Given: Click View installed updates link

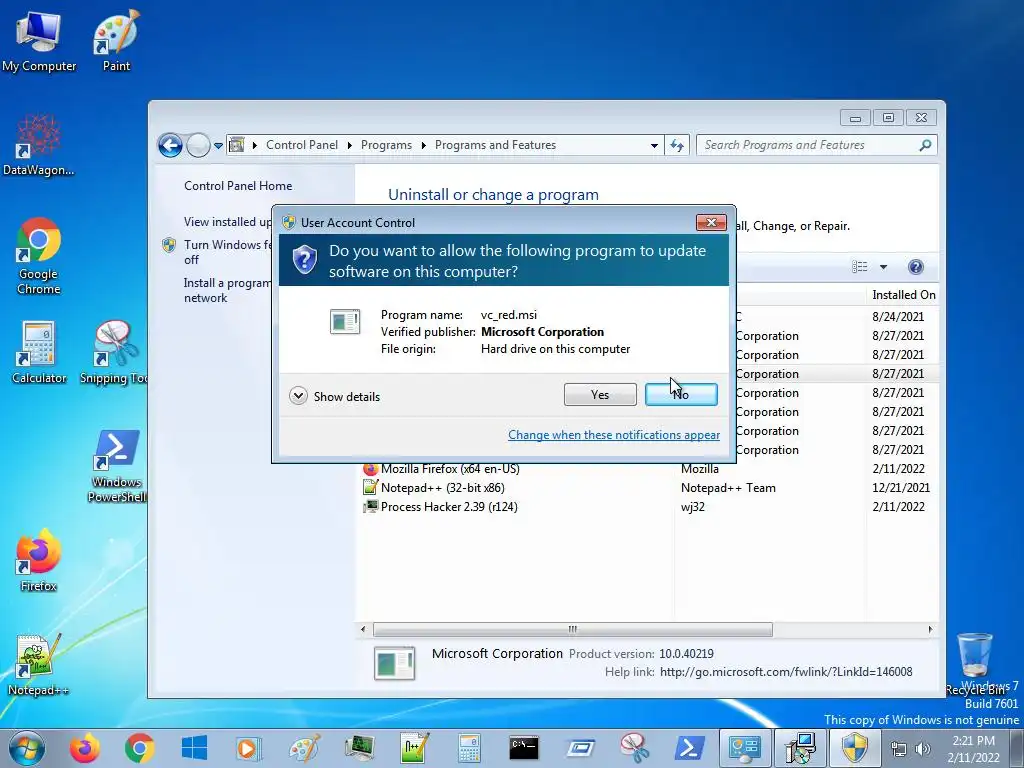Looking at the screenshot, I should pyautogui.click(x=227, y=222).
